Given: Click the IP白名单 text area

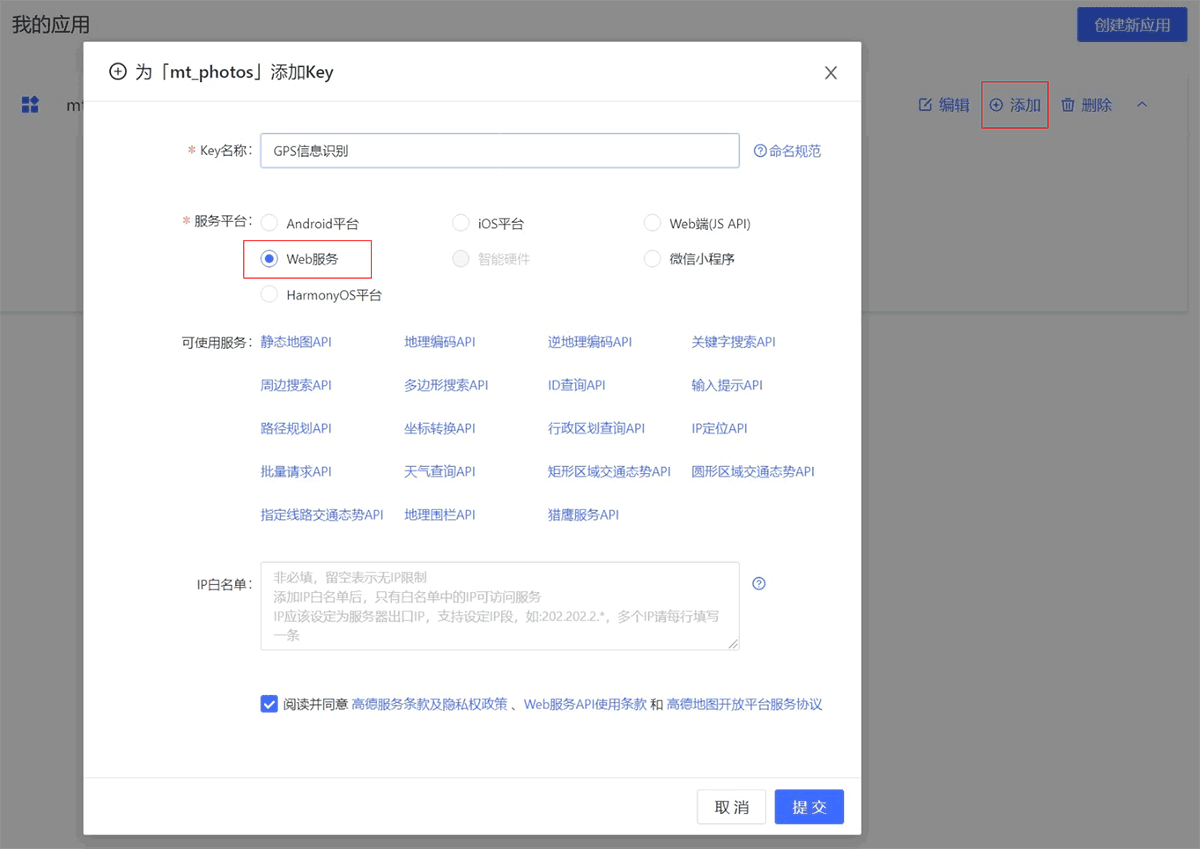Looking at the screenshot, I should [499, 605].
